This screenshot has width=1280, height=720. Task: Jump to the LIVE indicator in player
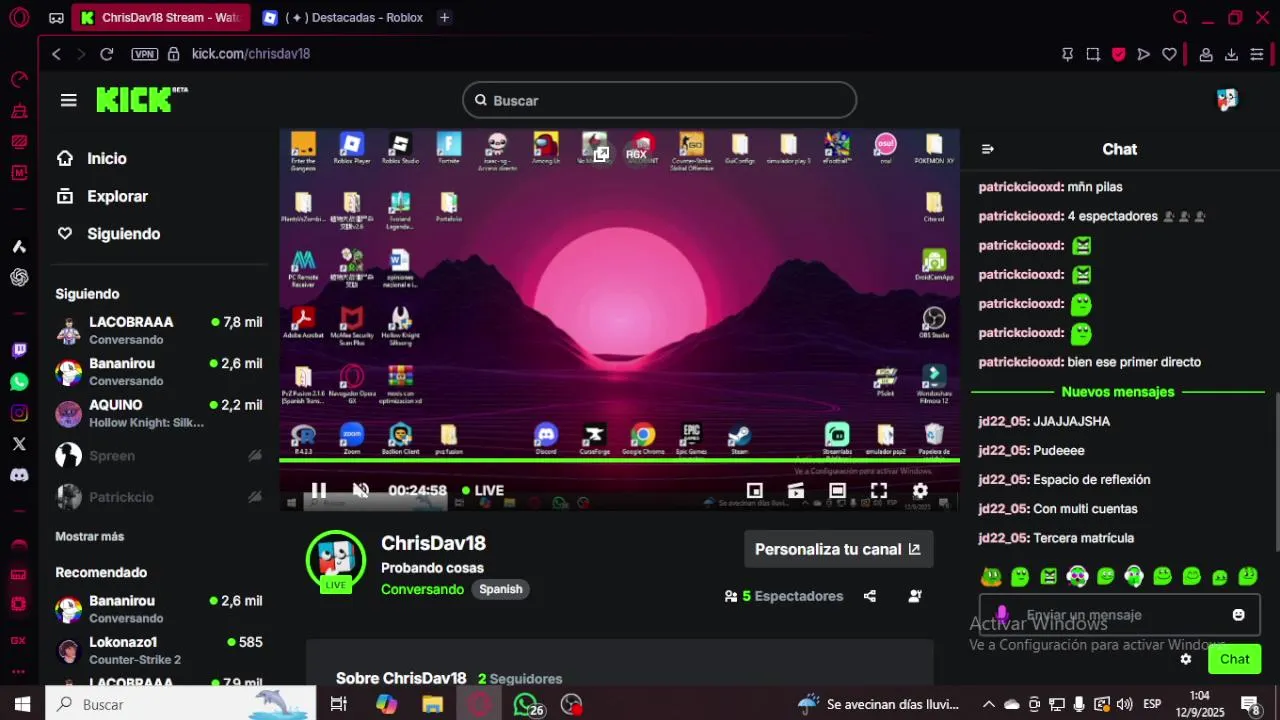(482, 490)
